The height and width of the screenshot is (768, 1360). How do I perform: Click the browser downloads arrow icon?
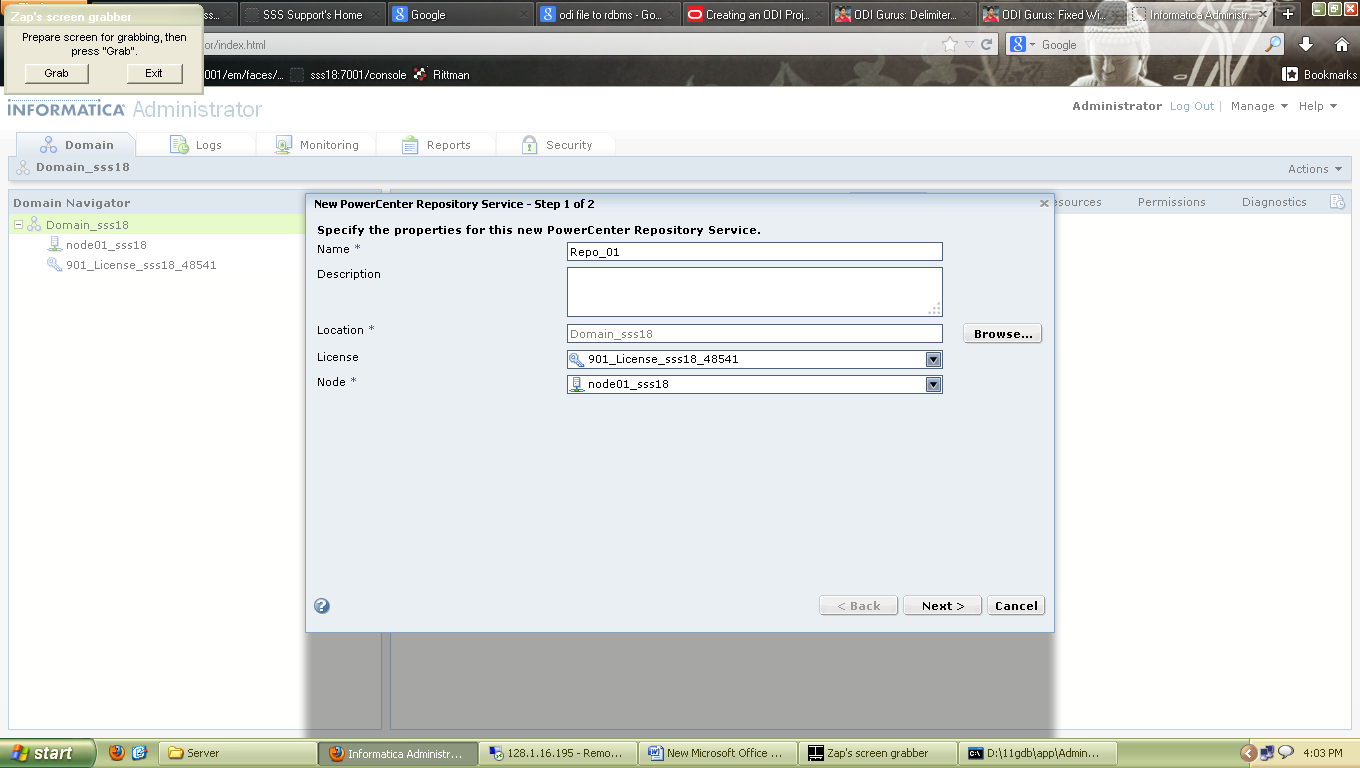point(1306,44)
